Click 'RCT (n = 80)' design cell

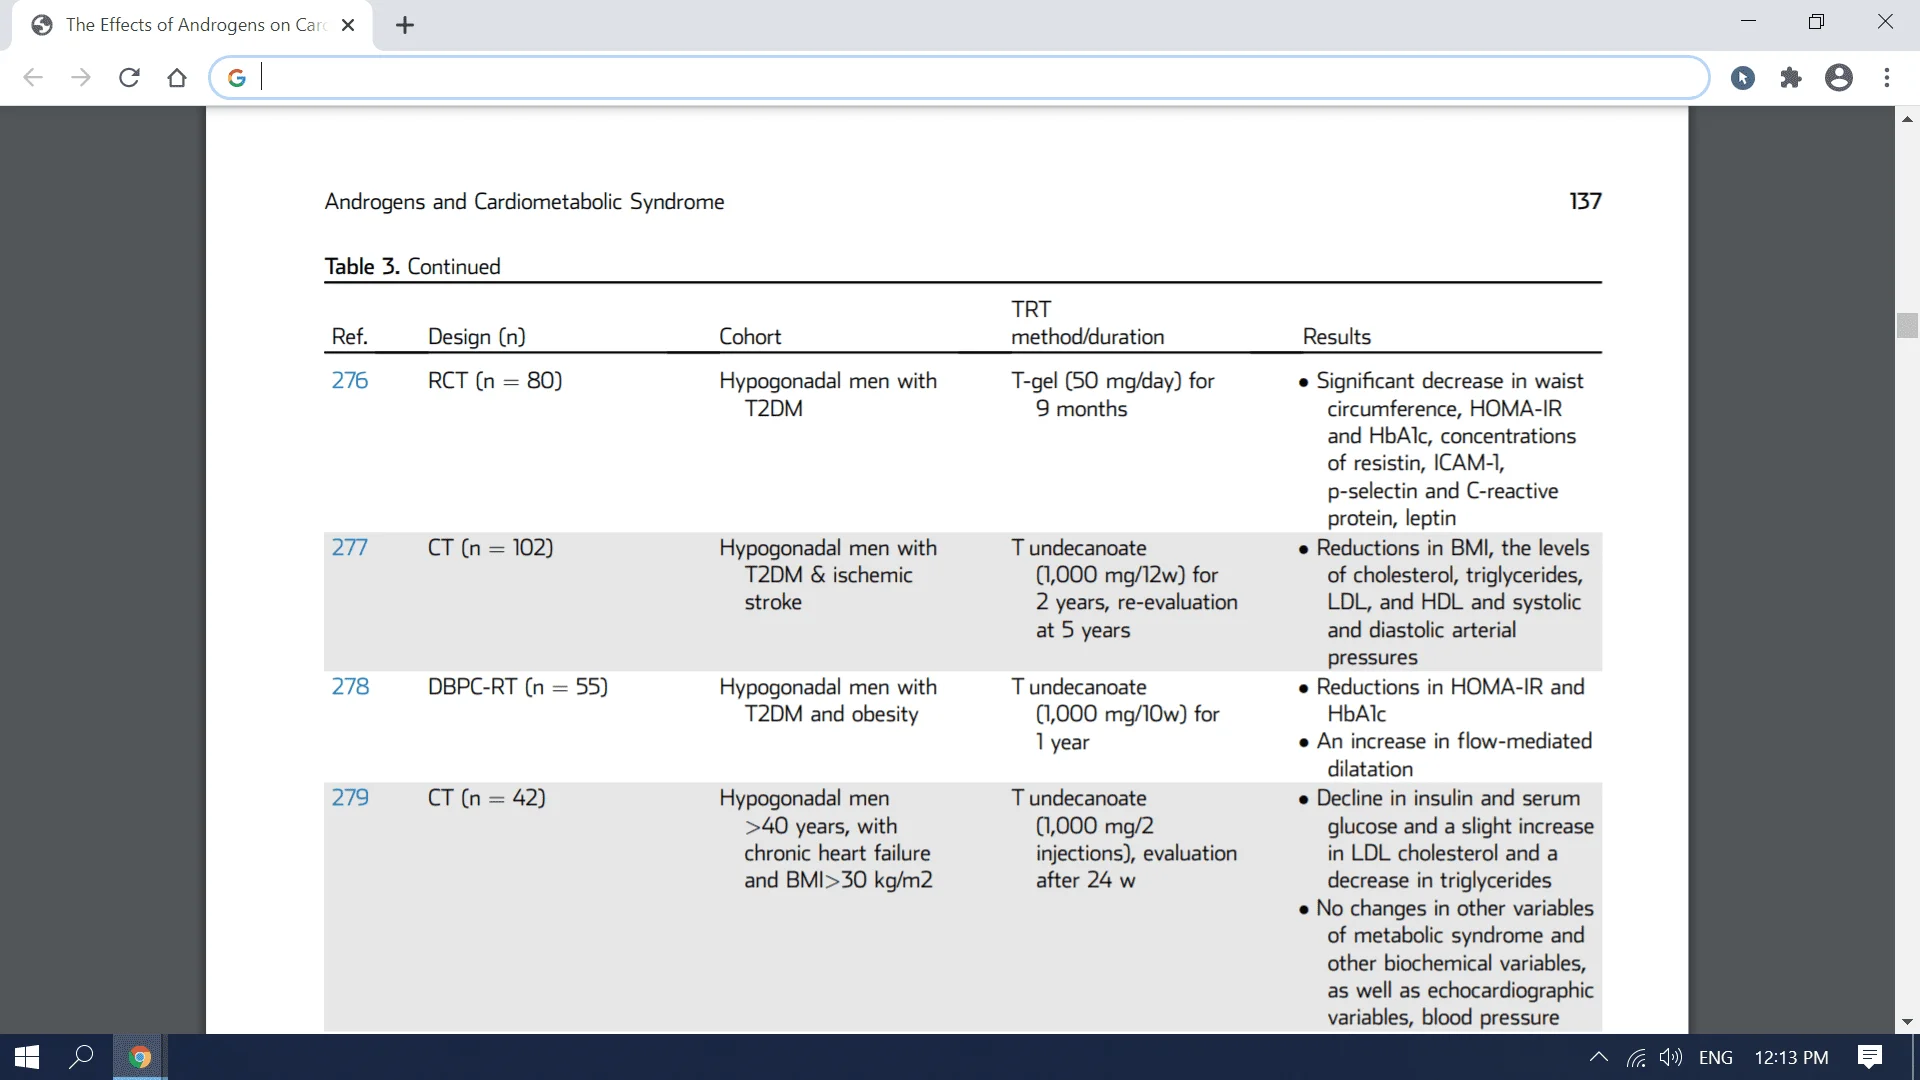click(x=495, y=381)
